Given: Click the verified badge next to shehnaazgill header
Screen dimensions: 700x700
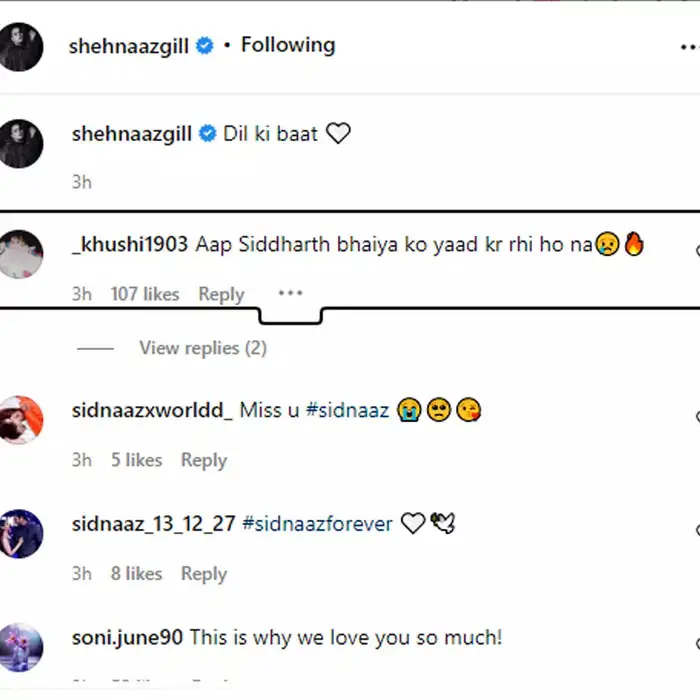Looking at the screenshot, I should tap(205, 46).
